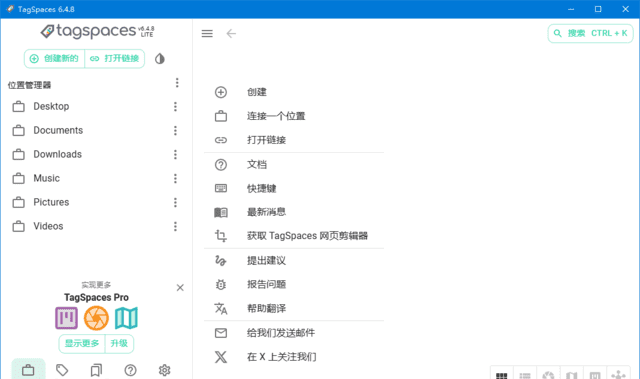Click the 创建 menu entry

(x=294, y=92)
